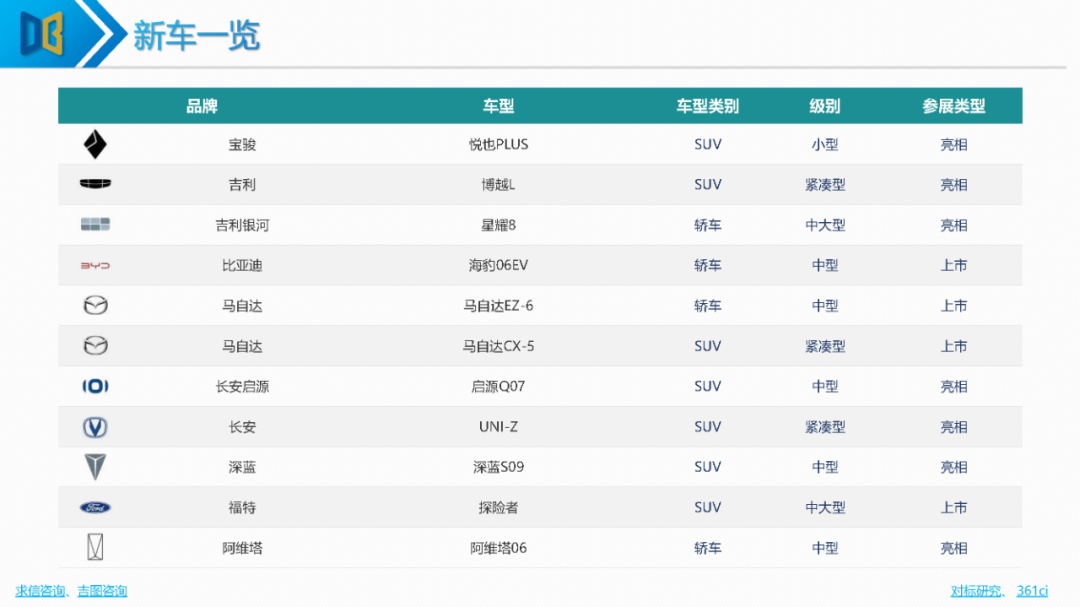Click the model cell UNI-Z
The height and width of the screenshot is (607, 1080).
click(x=498, y=427)
